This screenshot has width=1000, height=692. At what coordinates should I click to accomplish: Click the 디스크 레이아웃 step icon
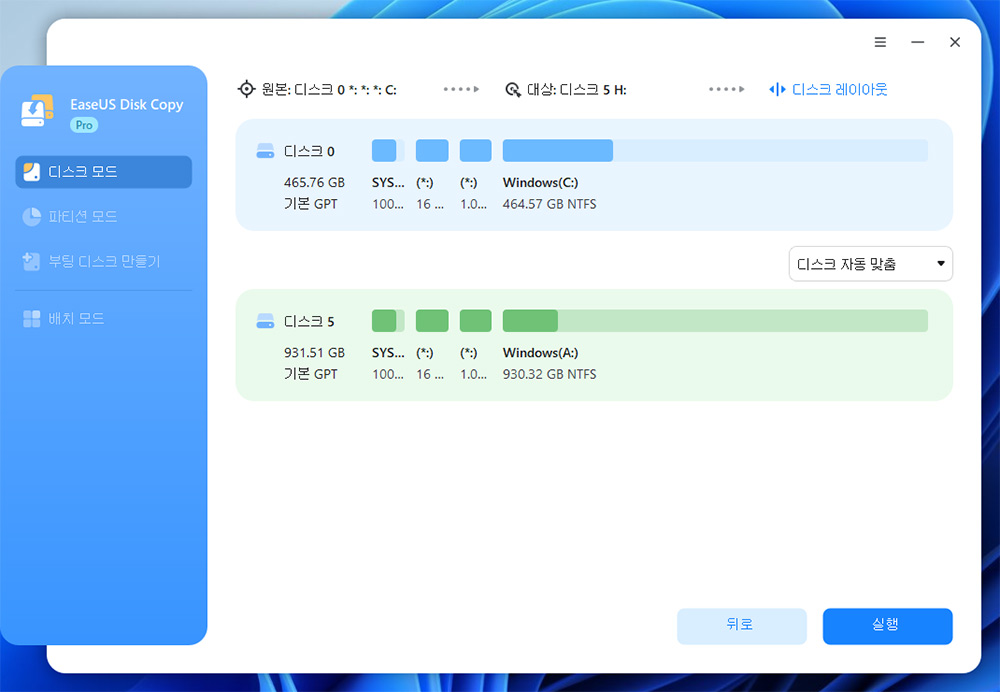point(777,89)
